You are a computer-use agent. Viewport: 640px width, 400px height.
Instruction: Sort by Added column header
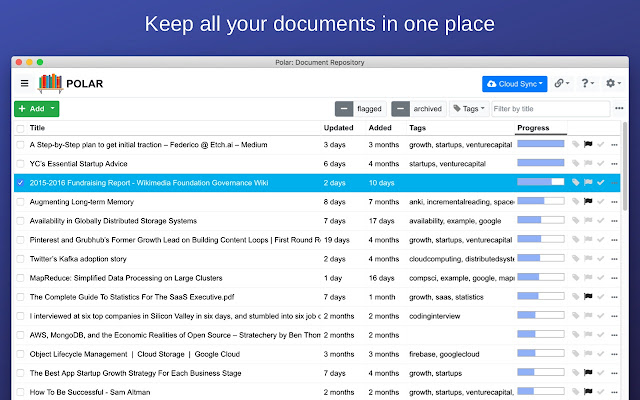point(380,128)
